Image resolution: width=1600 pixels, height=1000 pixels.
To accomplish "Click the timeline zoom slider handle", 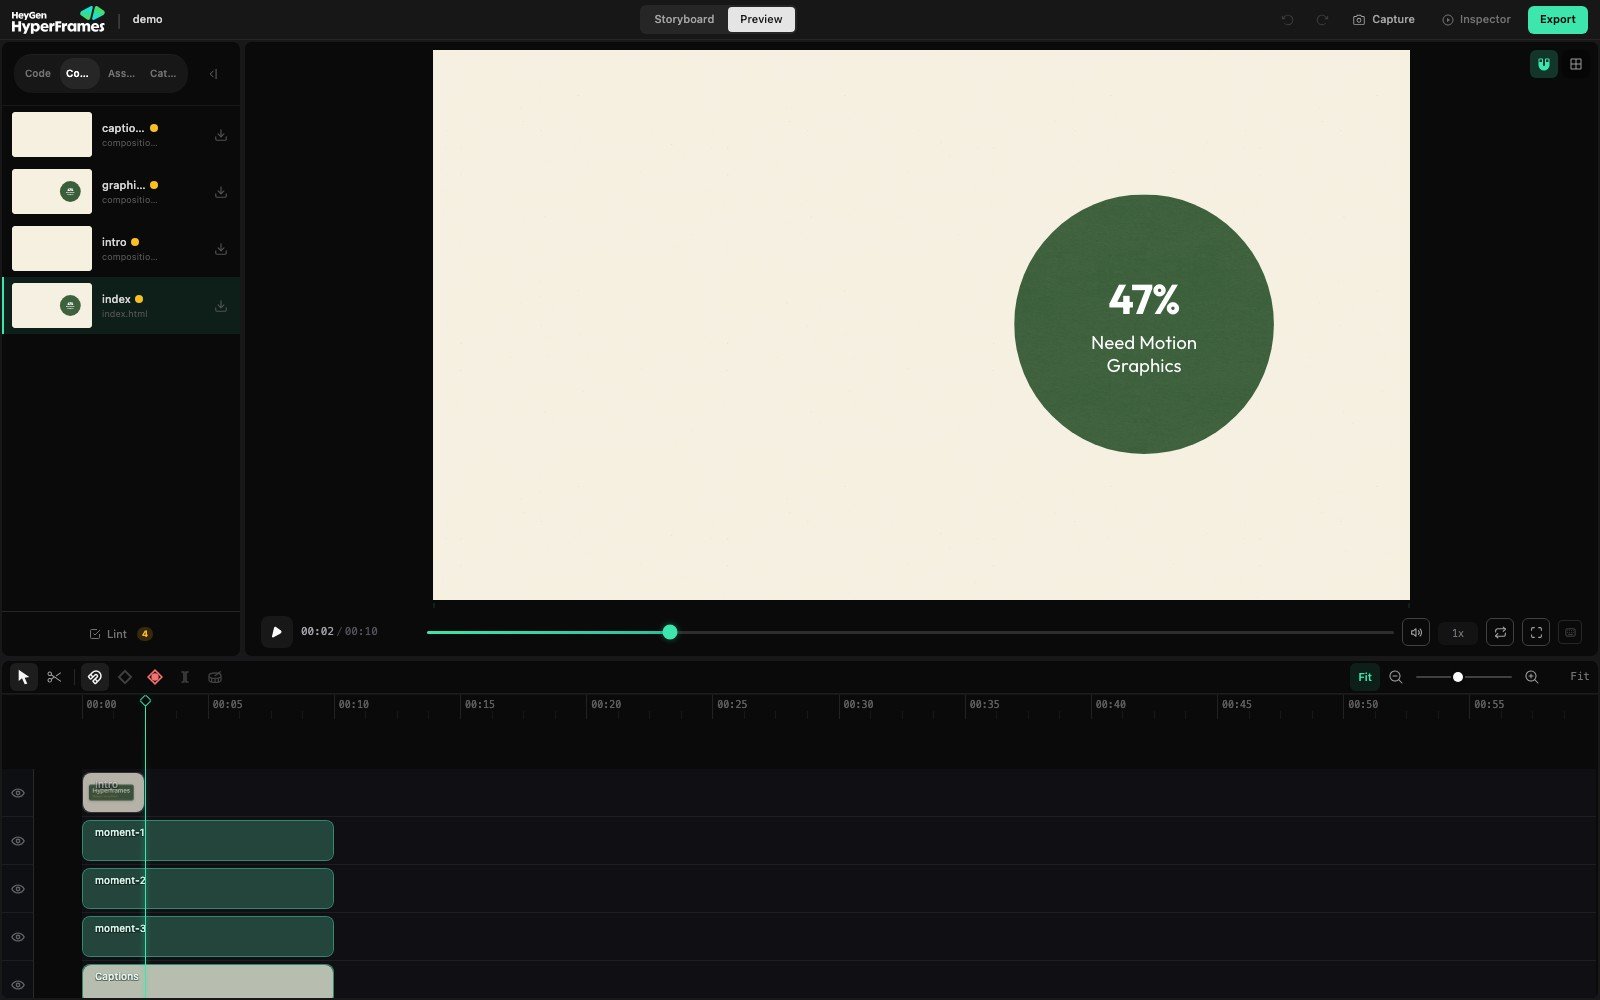I will pyautogui.click(x=1458, y=677).
